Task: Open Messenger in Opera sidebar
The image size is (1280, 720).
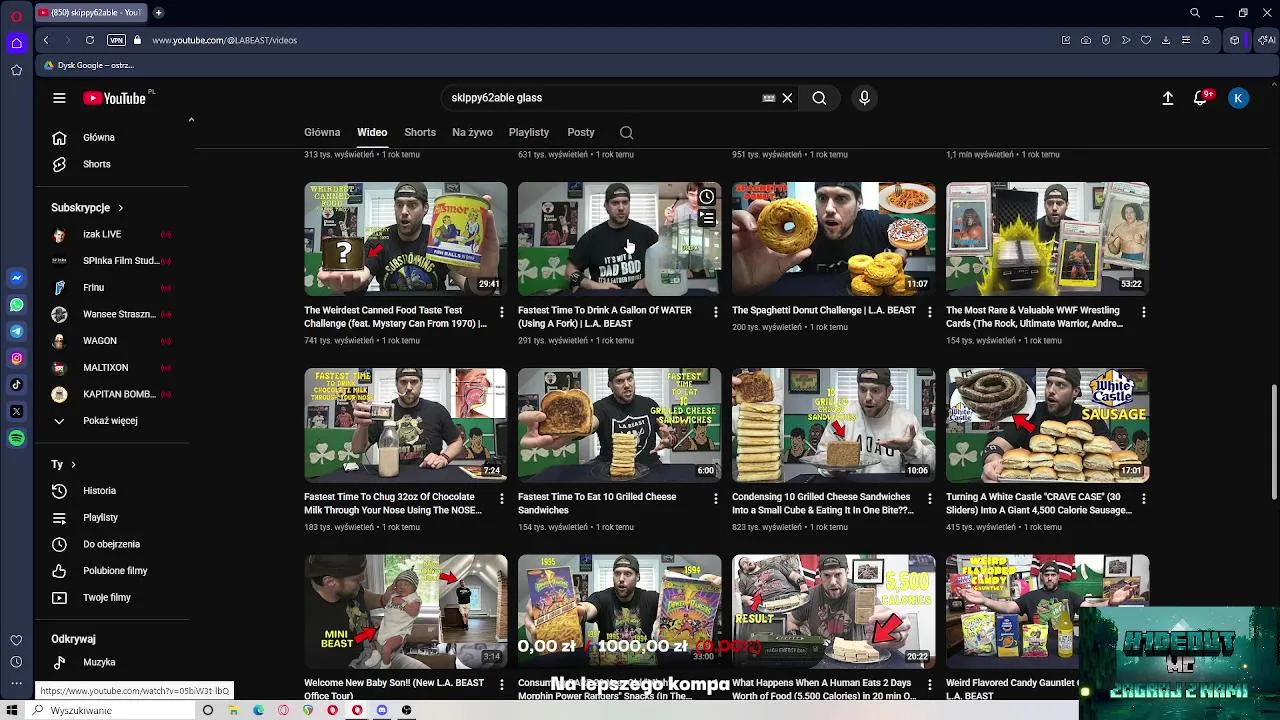Action: [16, 278]
